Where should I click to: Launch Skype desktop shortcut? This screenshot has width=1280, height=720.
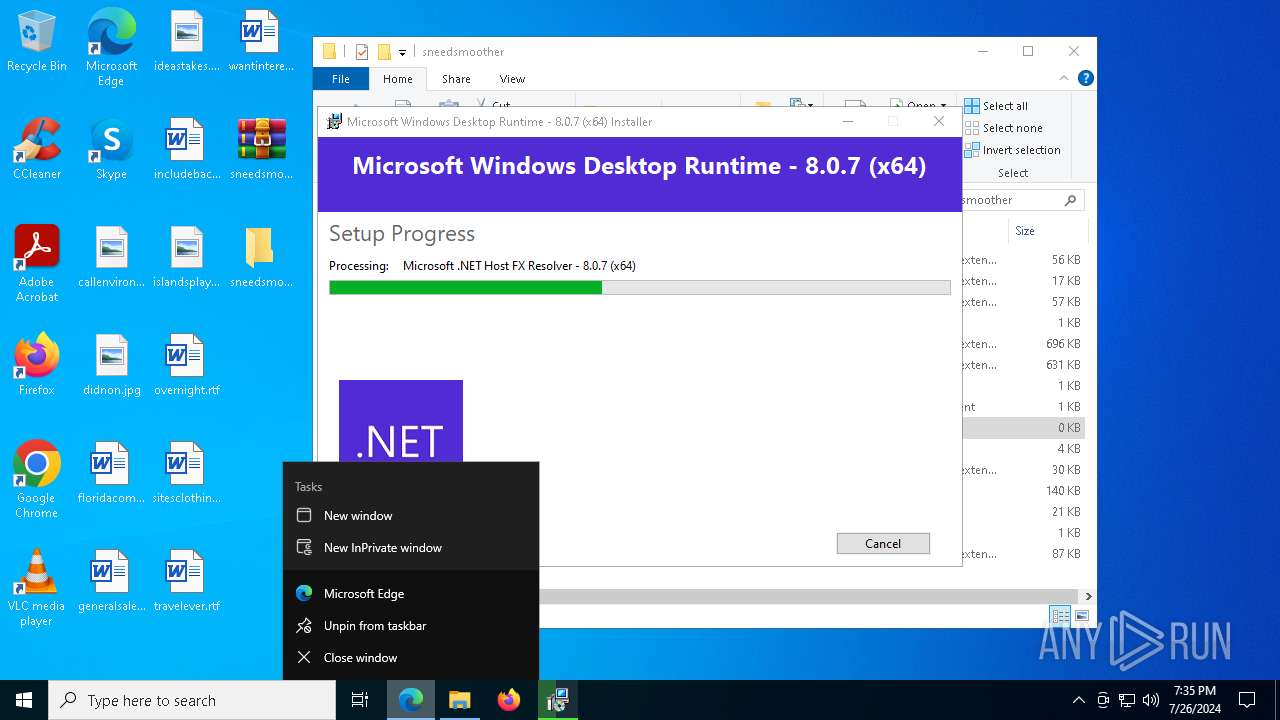pyautogui.click(x=111, y=149)
